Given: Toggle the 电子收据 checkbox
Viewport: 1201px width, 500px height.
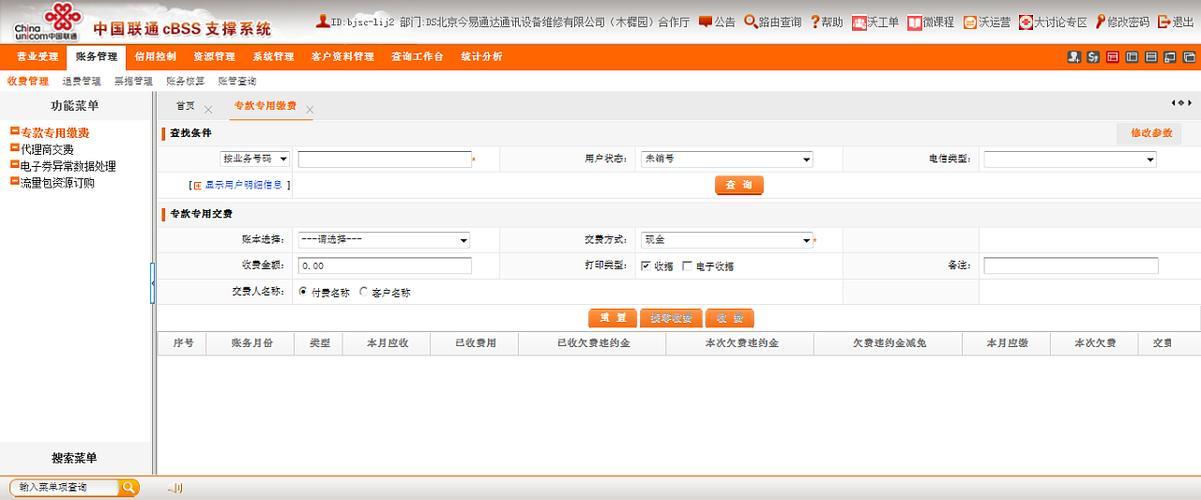Looking at the screenshot, I should point(687,265).
